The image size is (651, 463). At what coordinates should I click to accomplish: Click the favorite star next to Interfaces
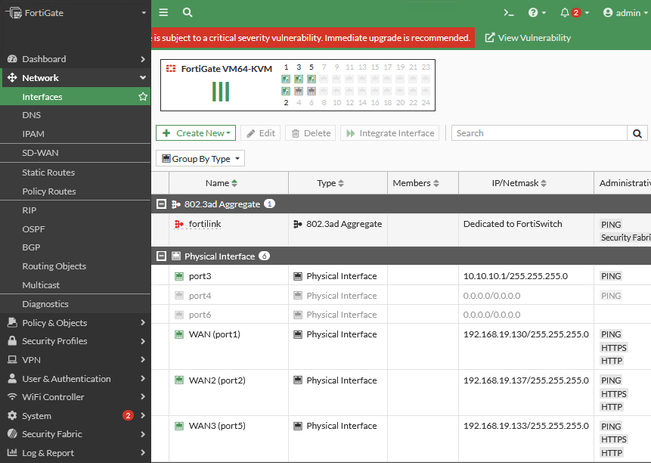click(142, 97)
